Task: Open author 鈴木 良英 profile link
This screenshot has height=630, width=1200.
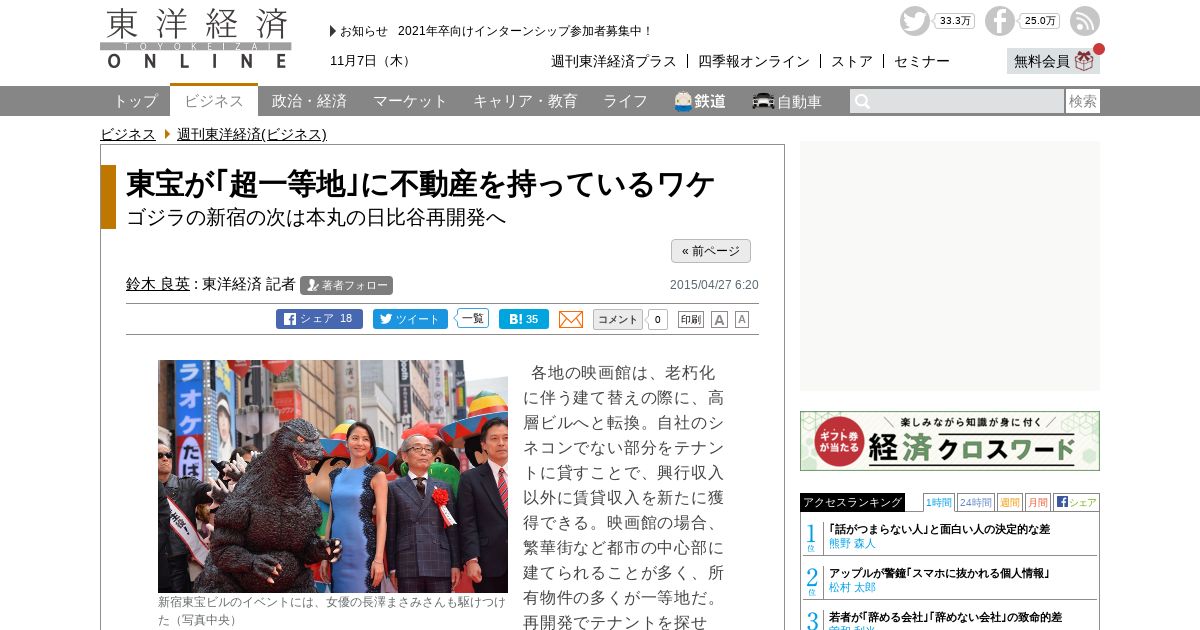Action: tap(158, 284)
